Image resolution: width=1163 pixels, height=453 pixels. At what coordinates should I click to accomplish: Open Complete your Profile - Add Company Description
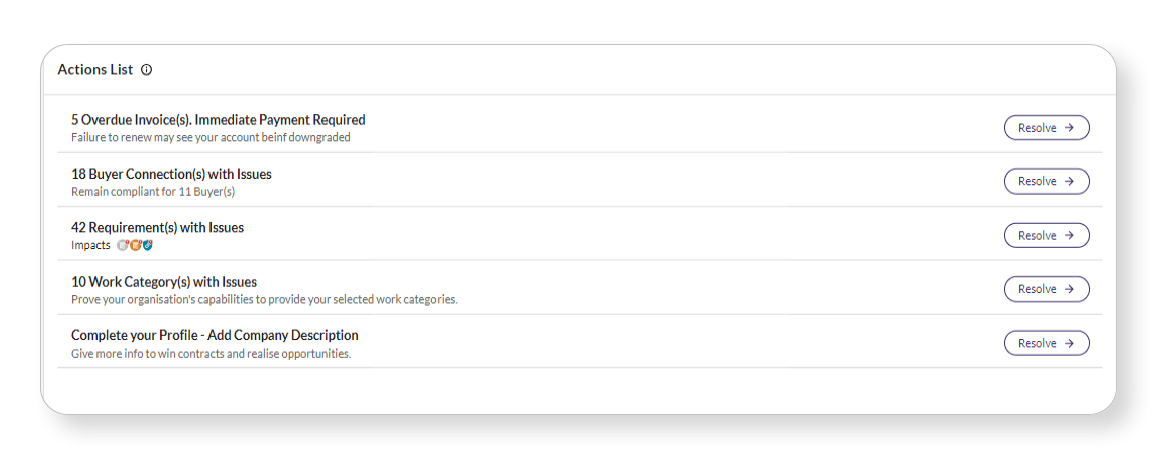coord(214,336)
